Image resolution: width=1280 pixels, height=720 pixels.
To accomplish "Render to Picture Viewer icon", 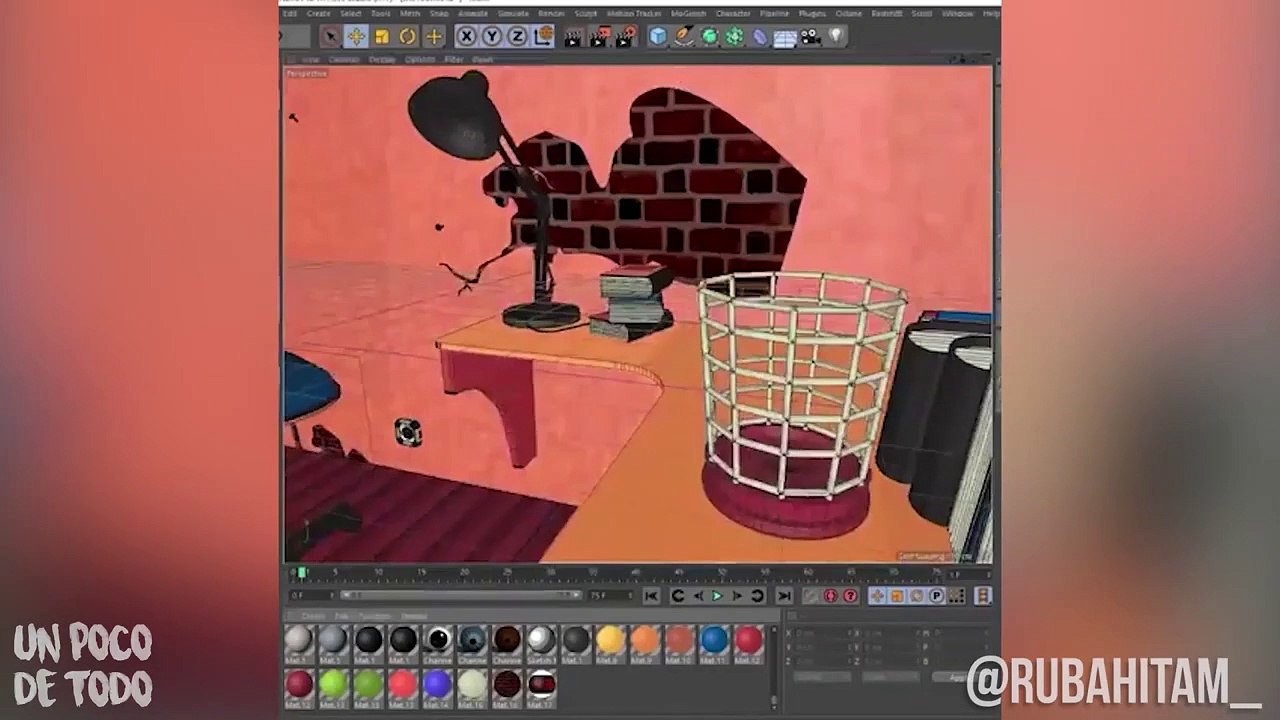I will point(599,37).
